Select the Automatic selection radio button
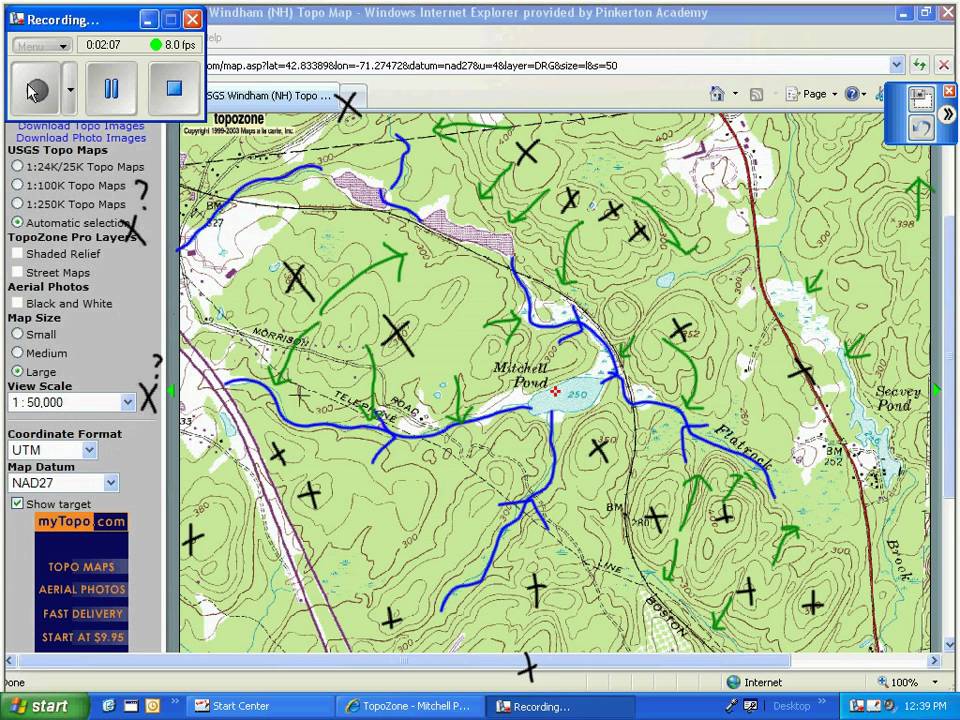 coord(17,222)
